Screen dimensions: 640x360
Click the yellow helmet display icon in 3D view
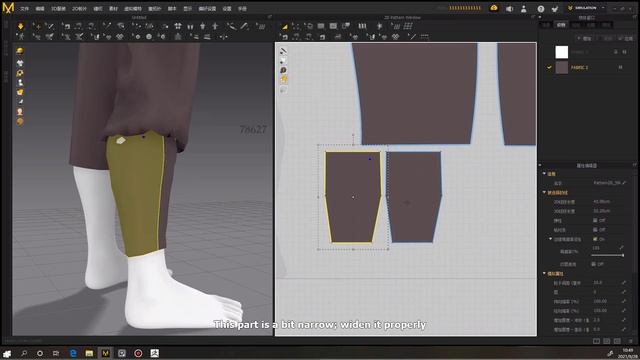[x=20, y=51]
